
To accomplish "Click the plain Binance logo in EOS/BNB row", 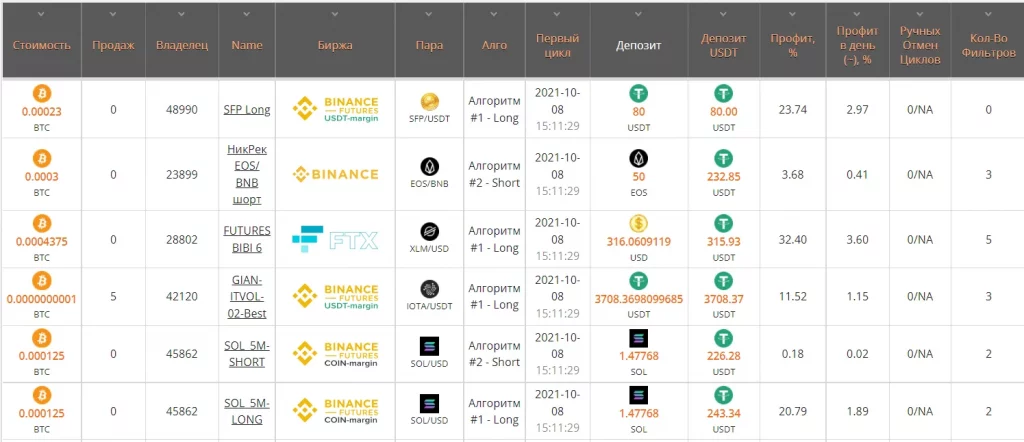I will [335, 174].
